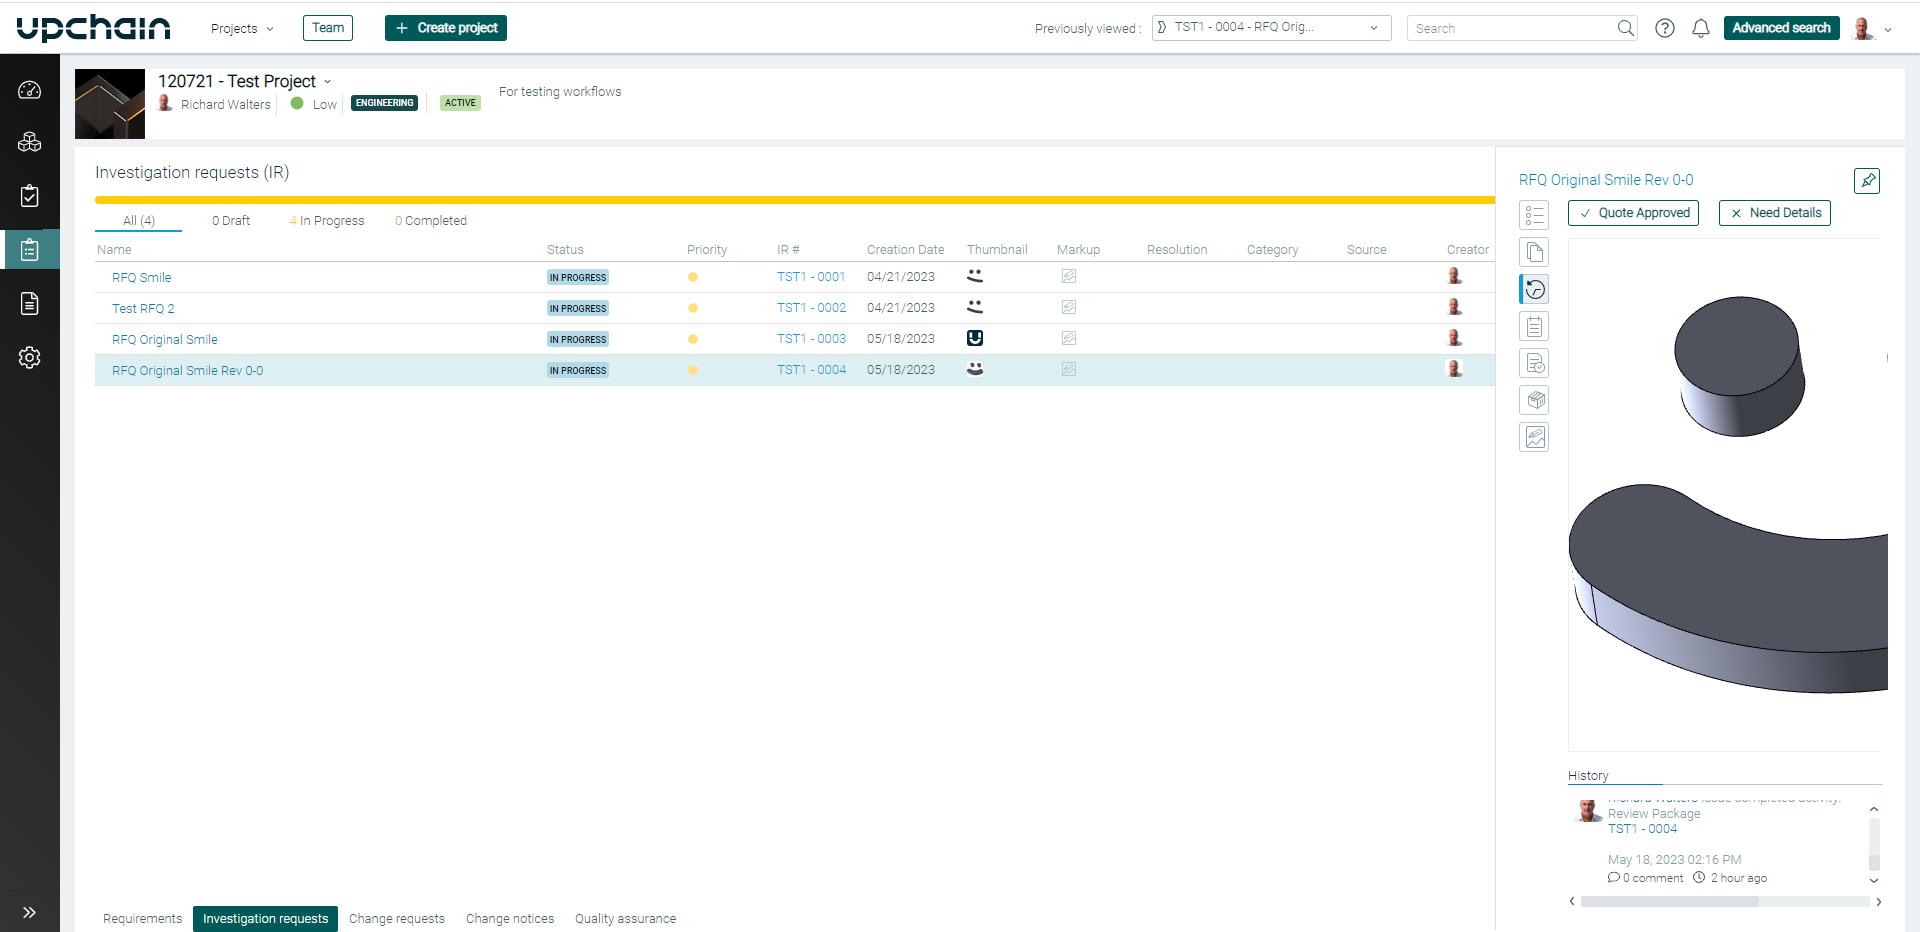Open the Projects dropdown menu
The image size is (1920, 932).
(240, 28)
